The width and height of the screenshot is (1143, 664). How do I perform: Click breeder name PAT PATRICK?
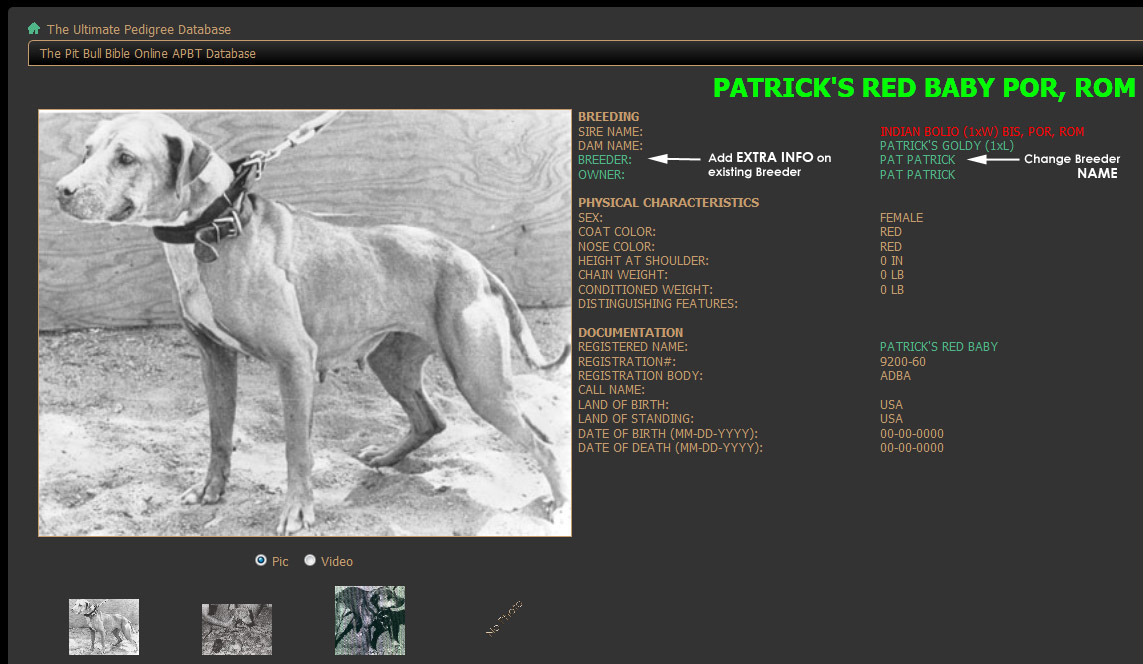click(x=917, y=160)
